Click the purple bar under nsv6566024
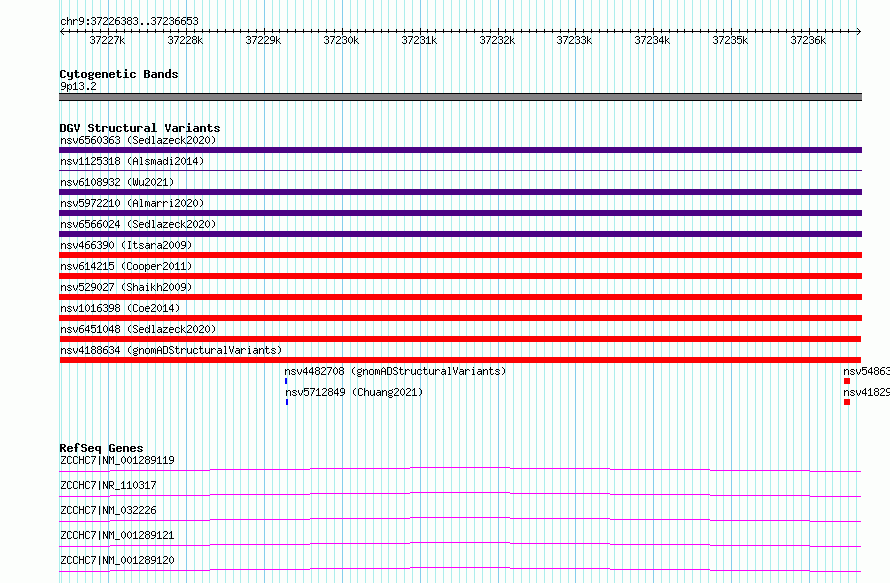 click(x=460, y=234)
